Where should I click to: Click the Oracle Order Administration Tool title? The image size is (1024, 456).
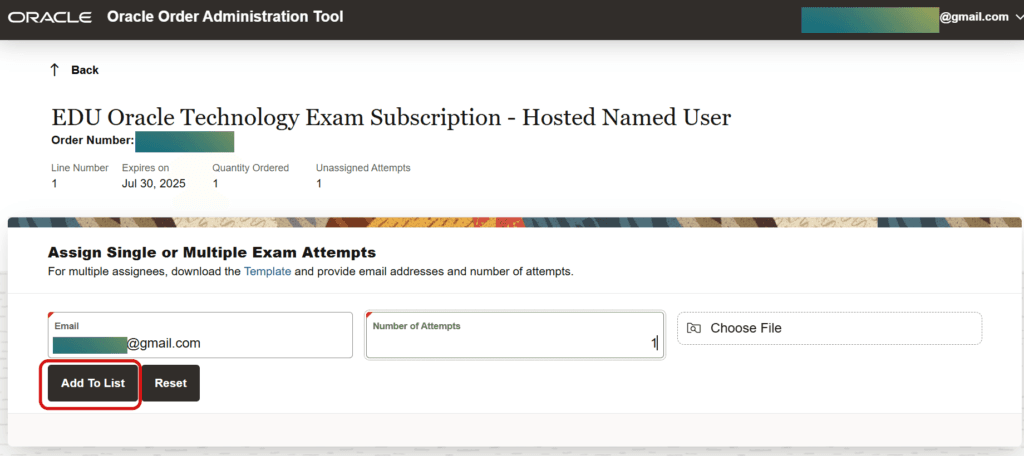pos(224,17)
